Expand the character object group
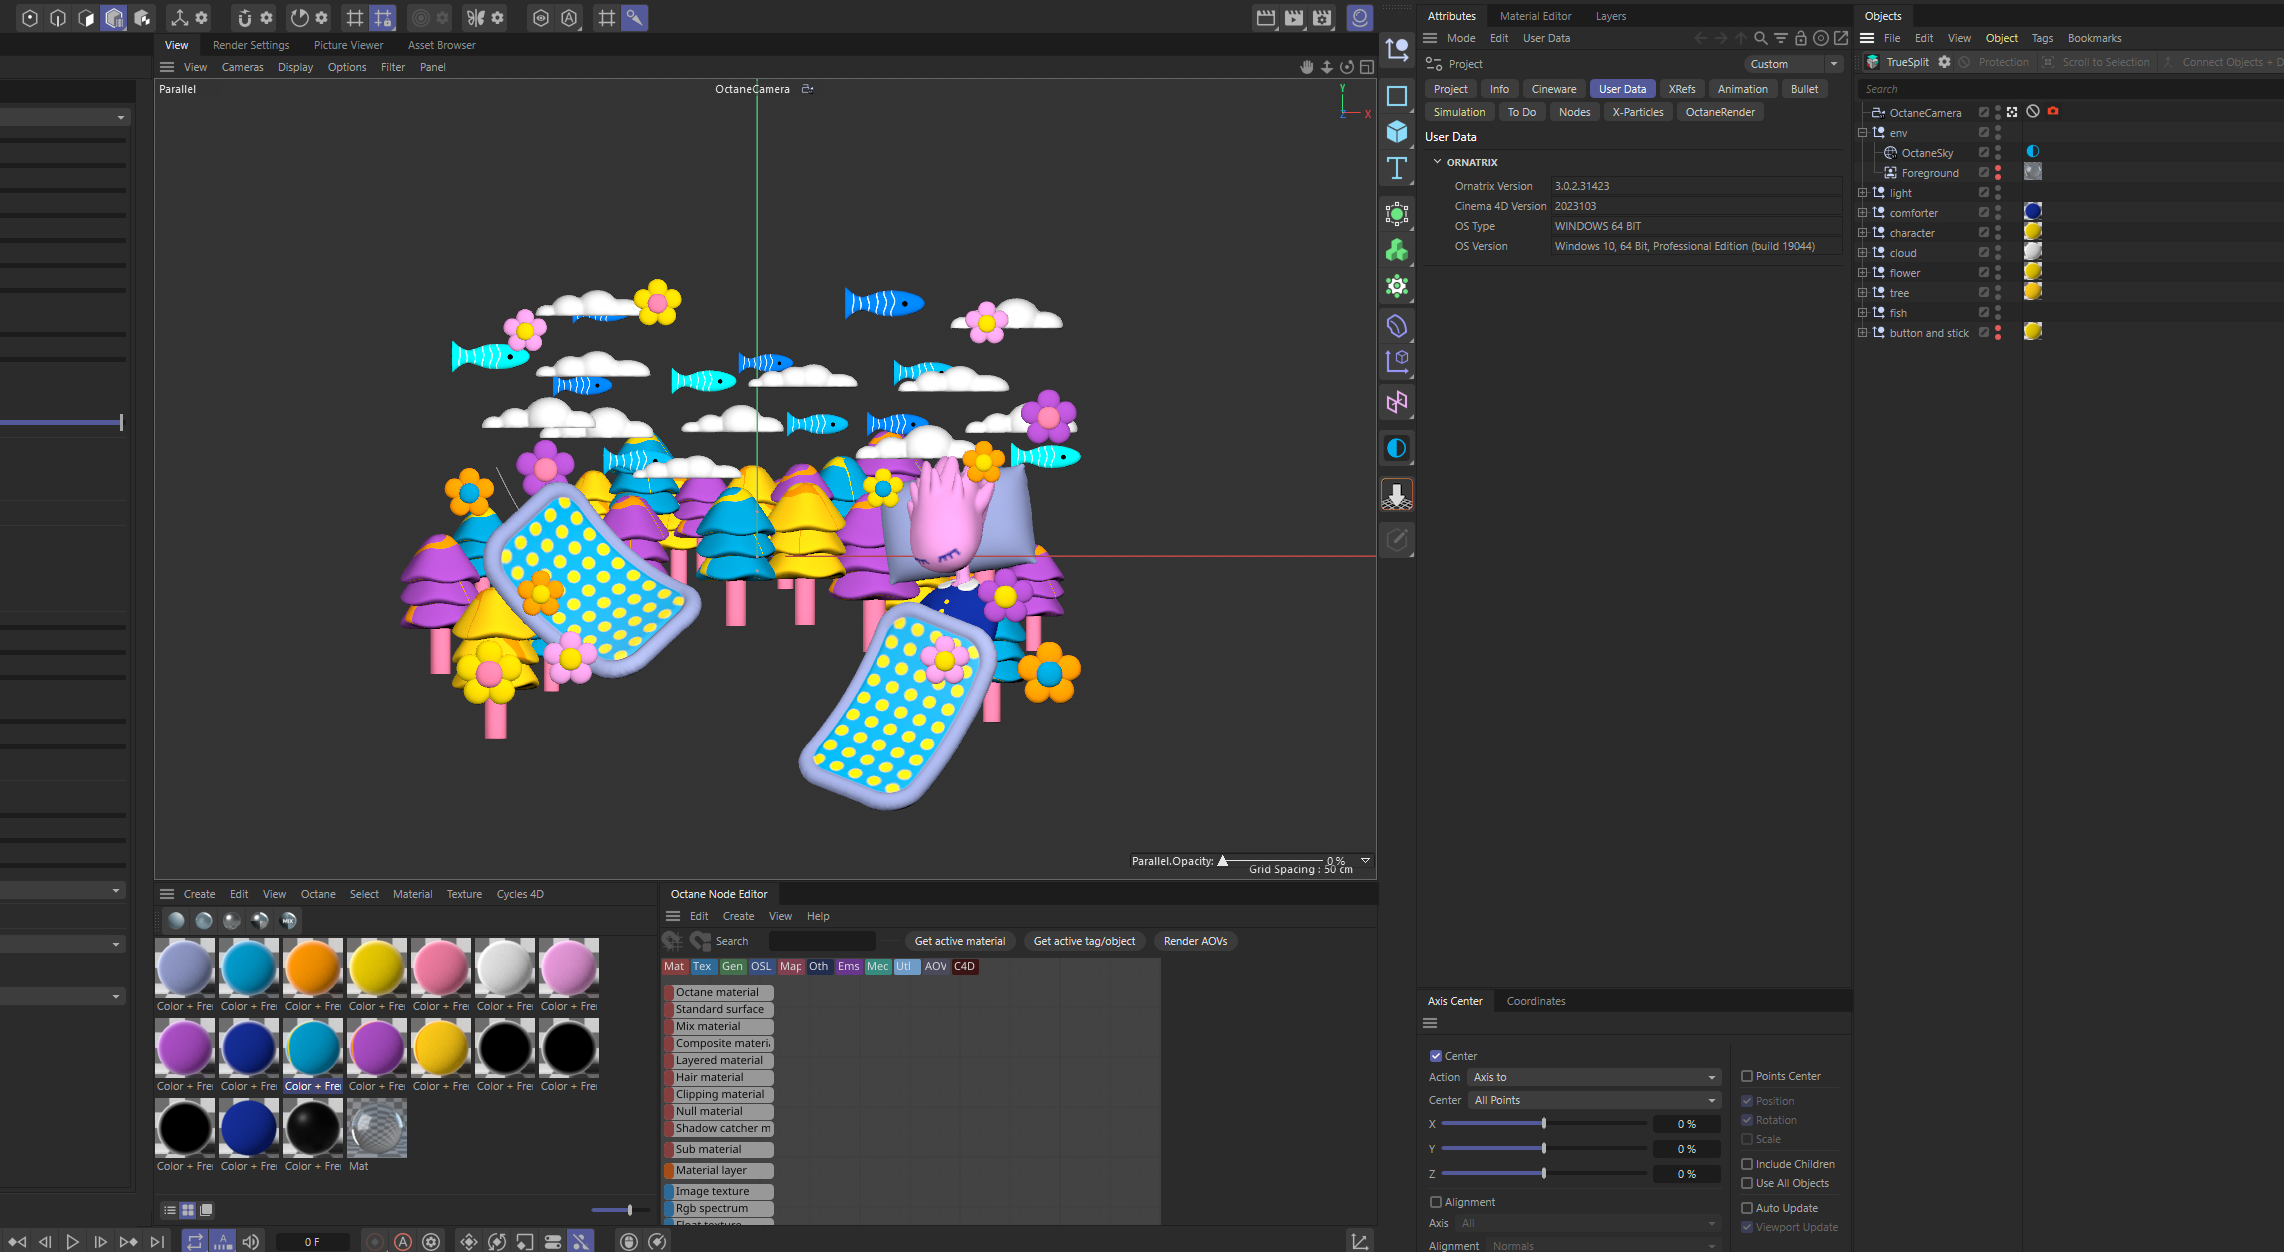This screenshot has height=1252, width=2284. click(x=1862, y=233)
